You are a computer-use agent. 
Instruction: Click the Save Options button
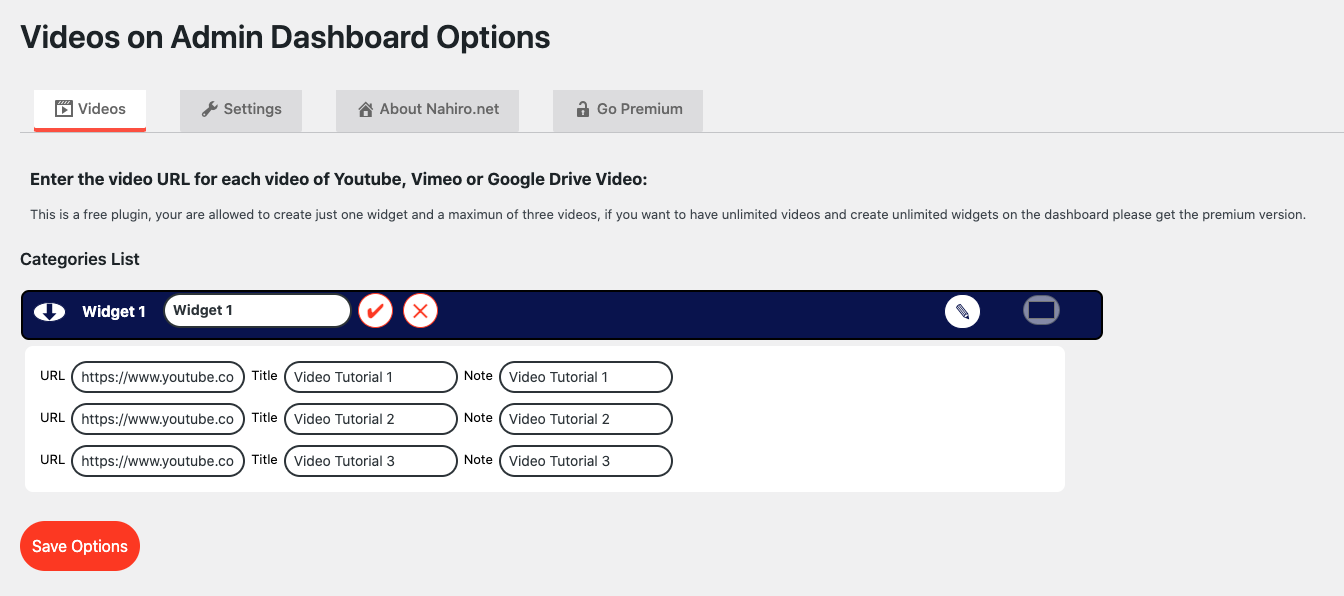(x=80, y=546)
